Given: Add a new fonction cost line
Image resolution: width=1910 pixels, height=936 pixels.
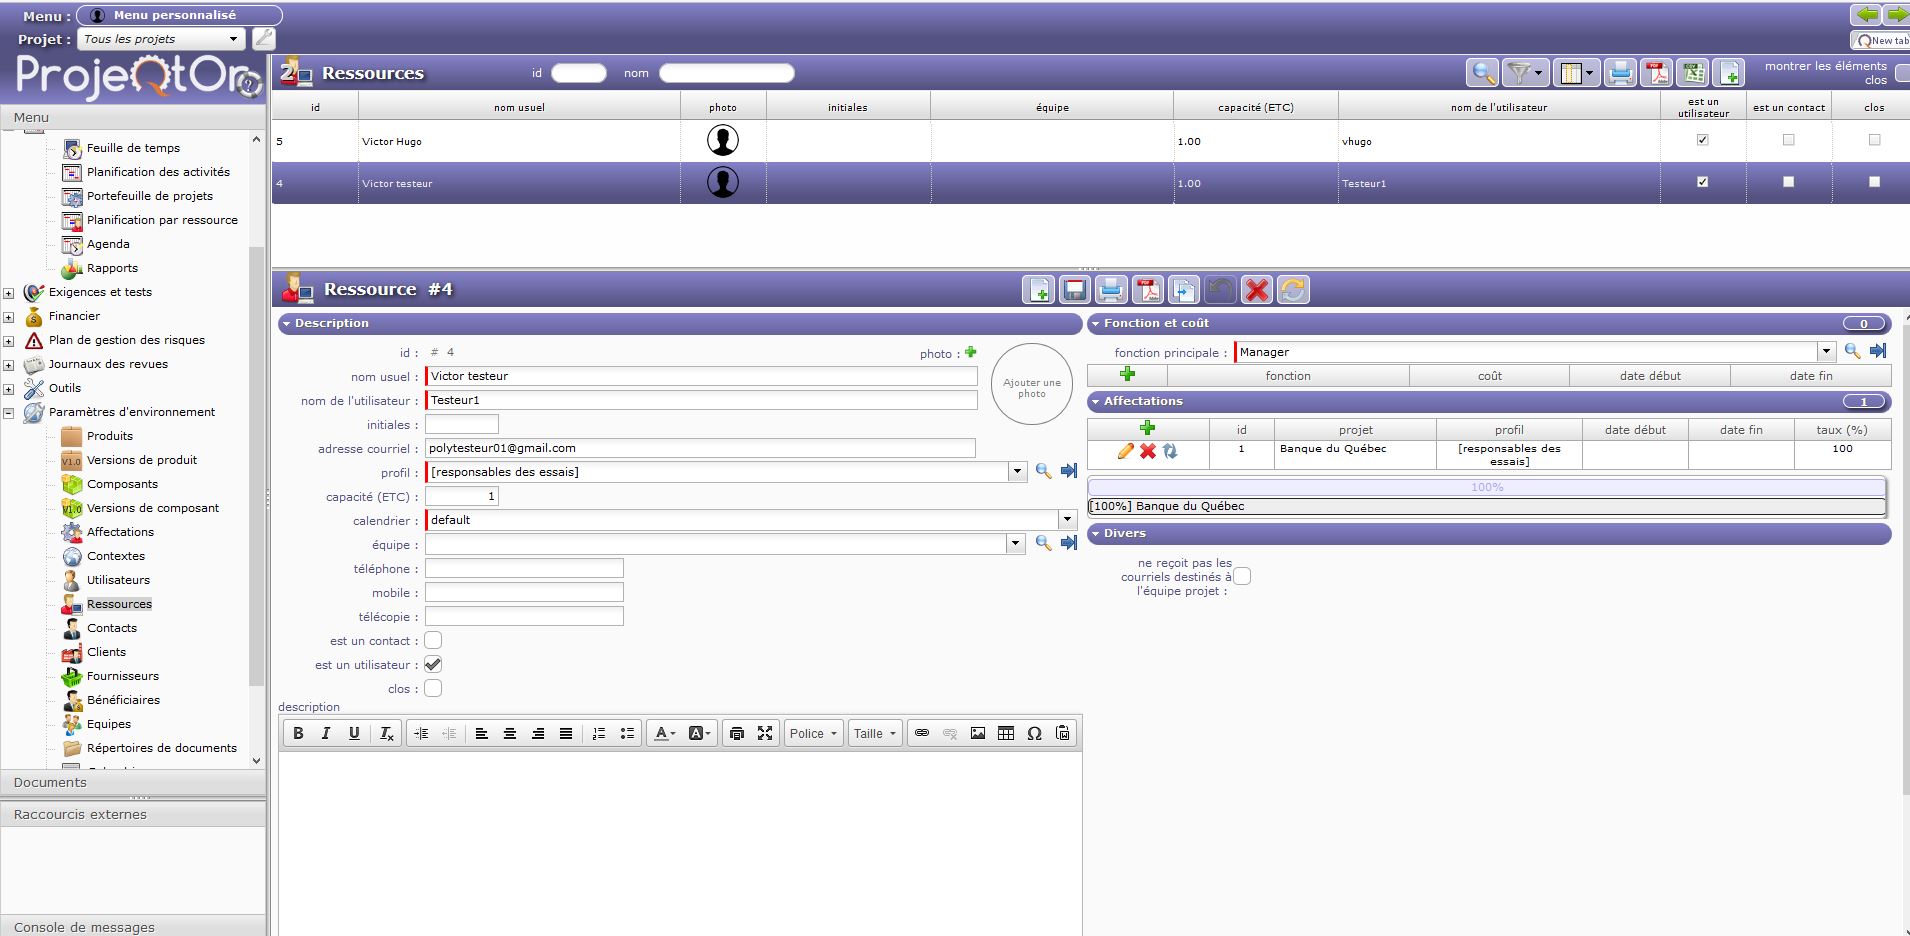Looking at the screenshot, I should pos(1128,374).
